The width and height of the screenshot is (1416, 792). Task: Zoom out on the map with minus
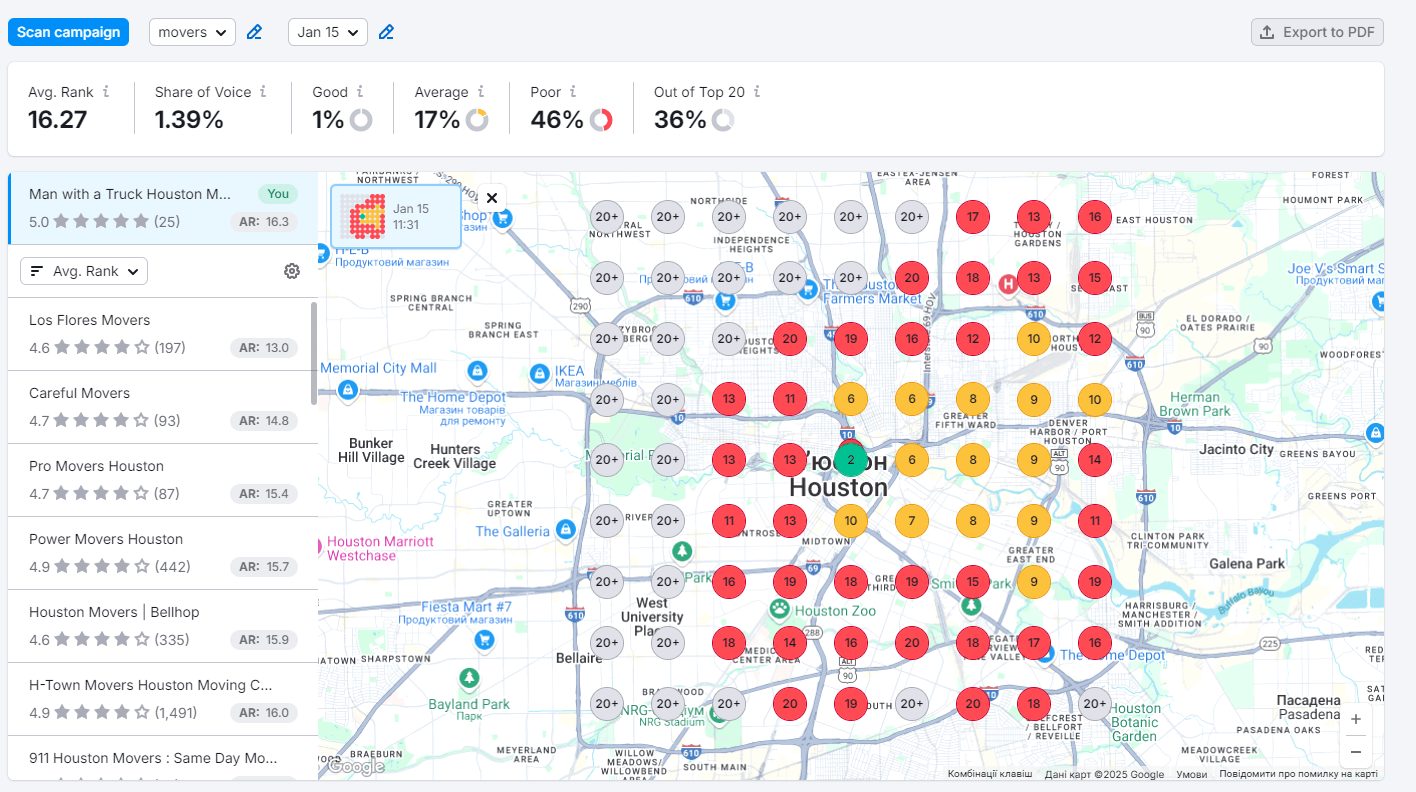click(x=1356, y=751)
